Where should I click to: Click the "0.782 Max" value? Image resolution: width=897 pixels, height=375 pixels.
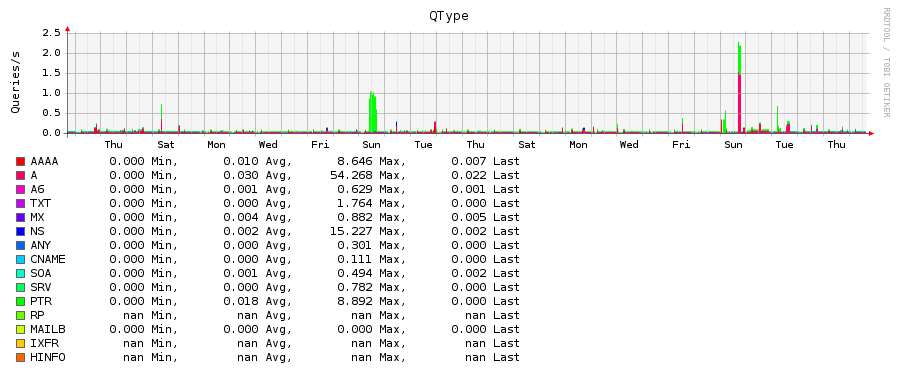[x=371, y=288]
